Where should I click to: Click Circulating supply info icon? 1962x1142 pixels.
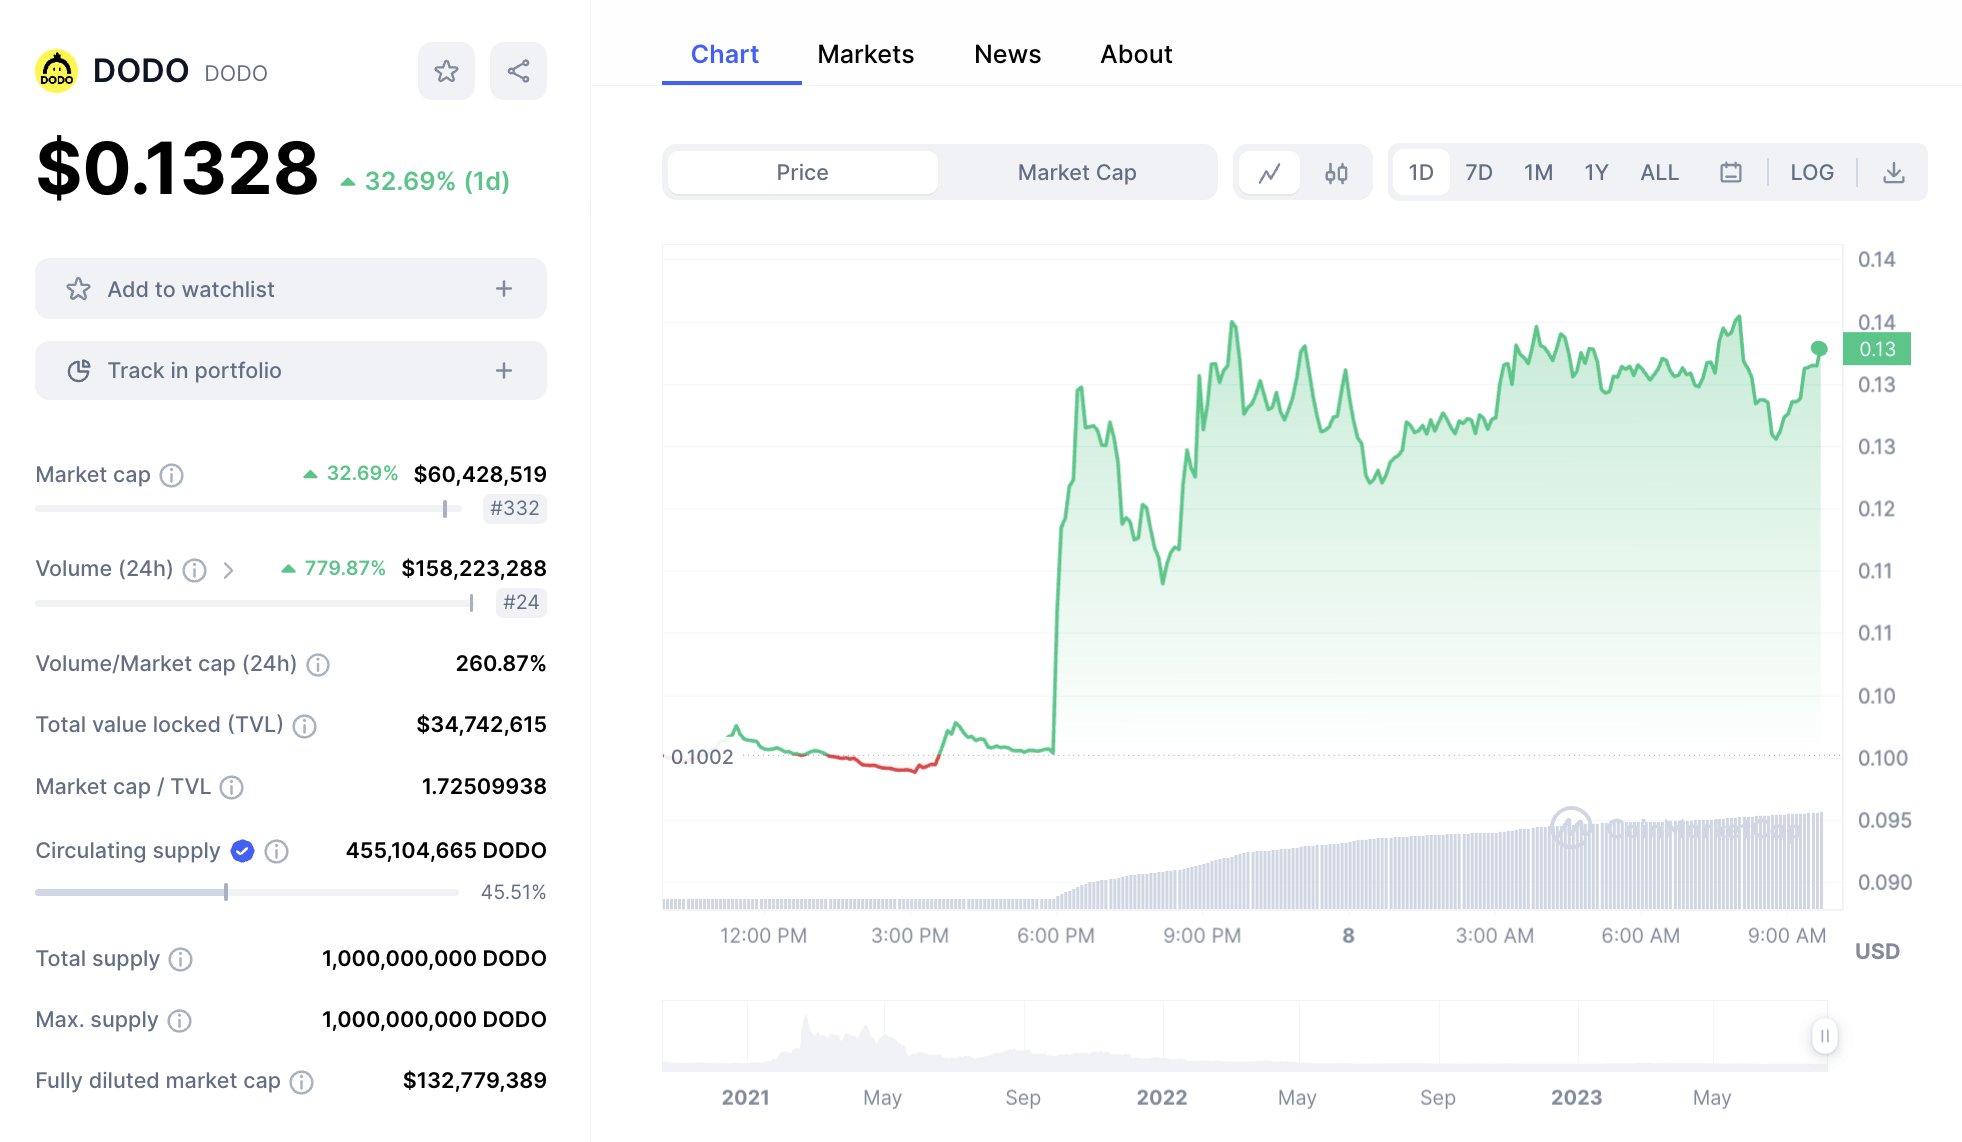point(277,851)
